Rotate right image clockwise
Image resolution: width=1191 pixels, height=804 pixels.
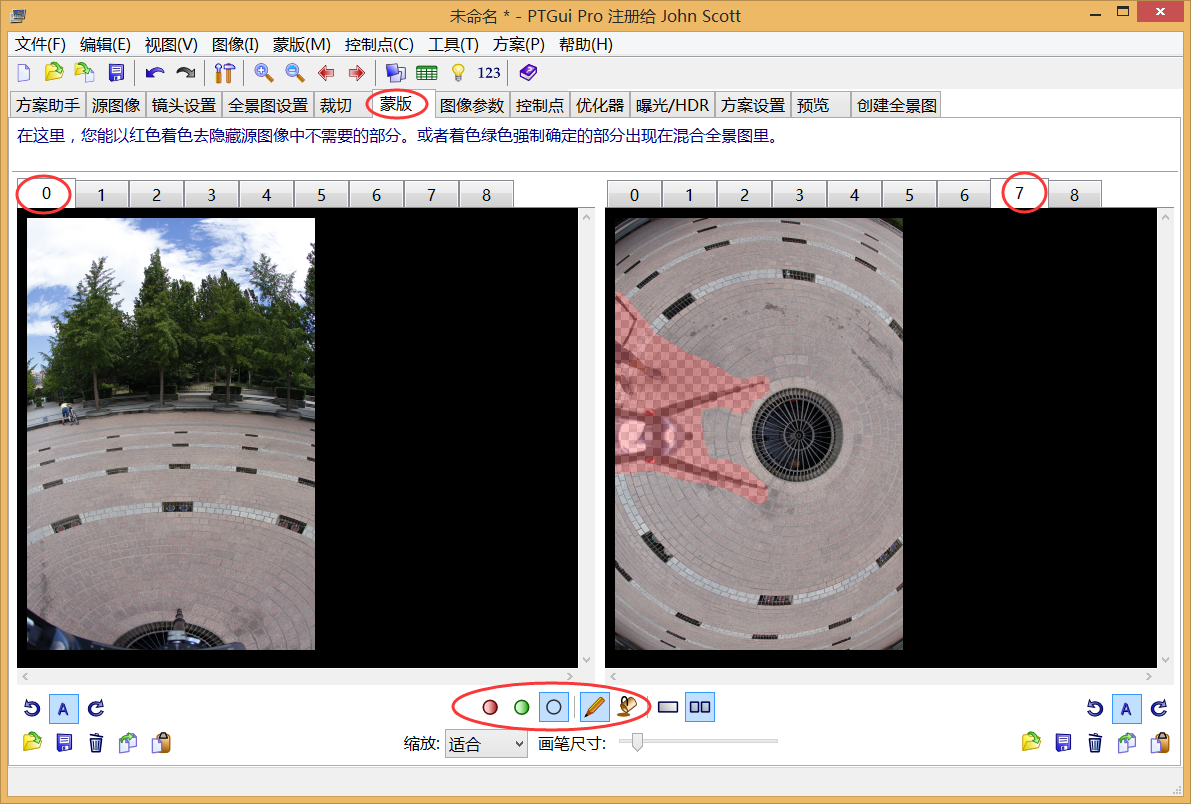[x=1159, y=708]
